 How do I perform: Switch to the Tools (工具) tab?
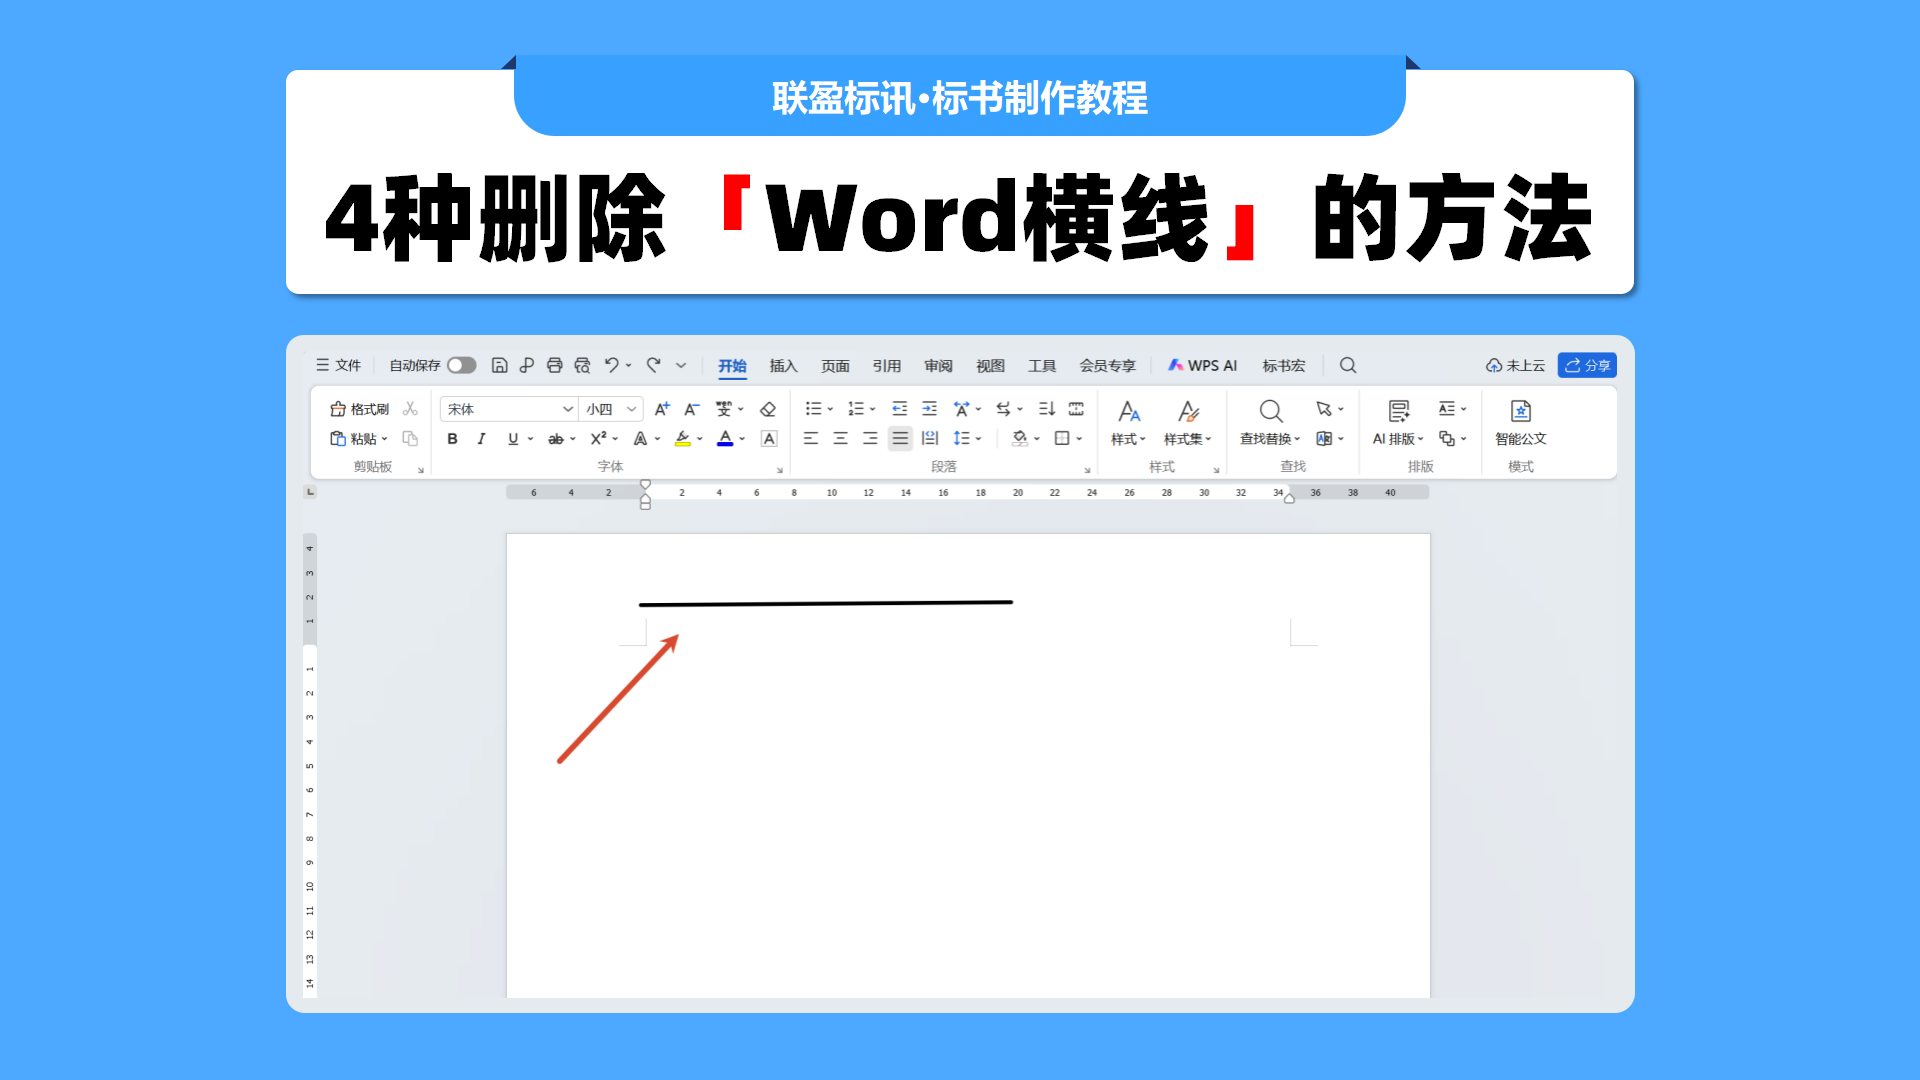pyautogui.click(x=1042, y=366)
